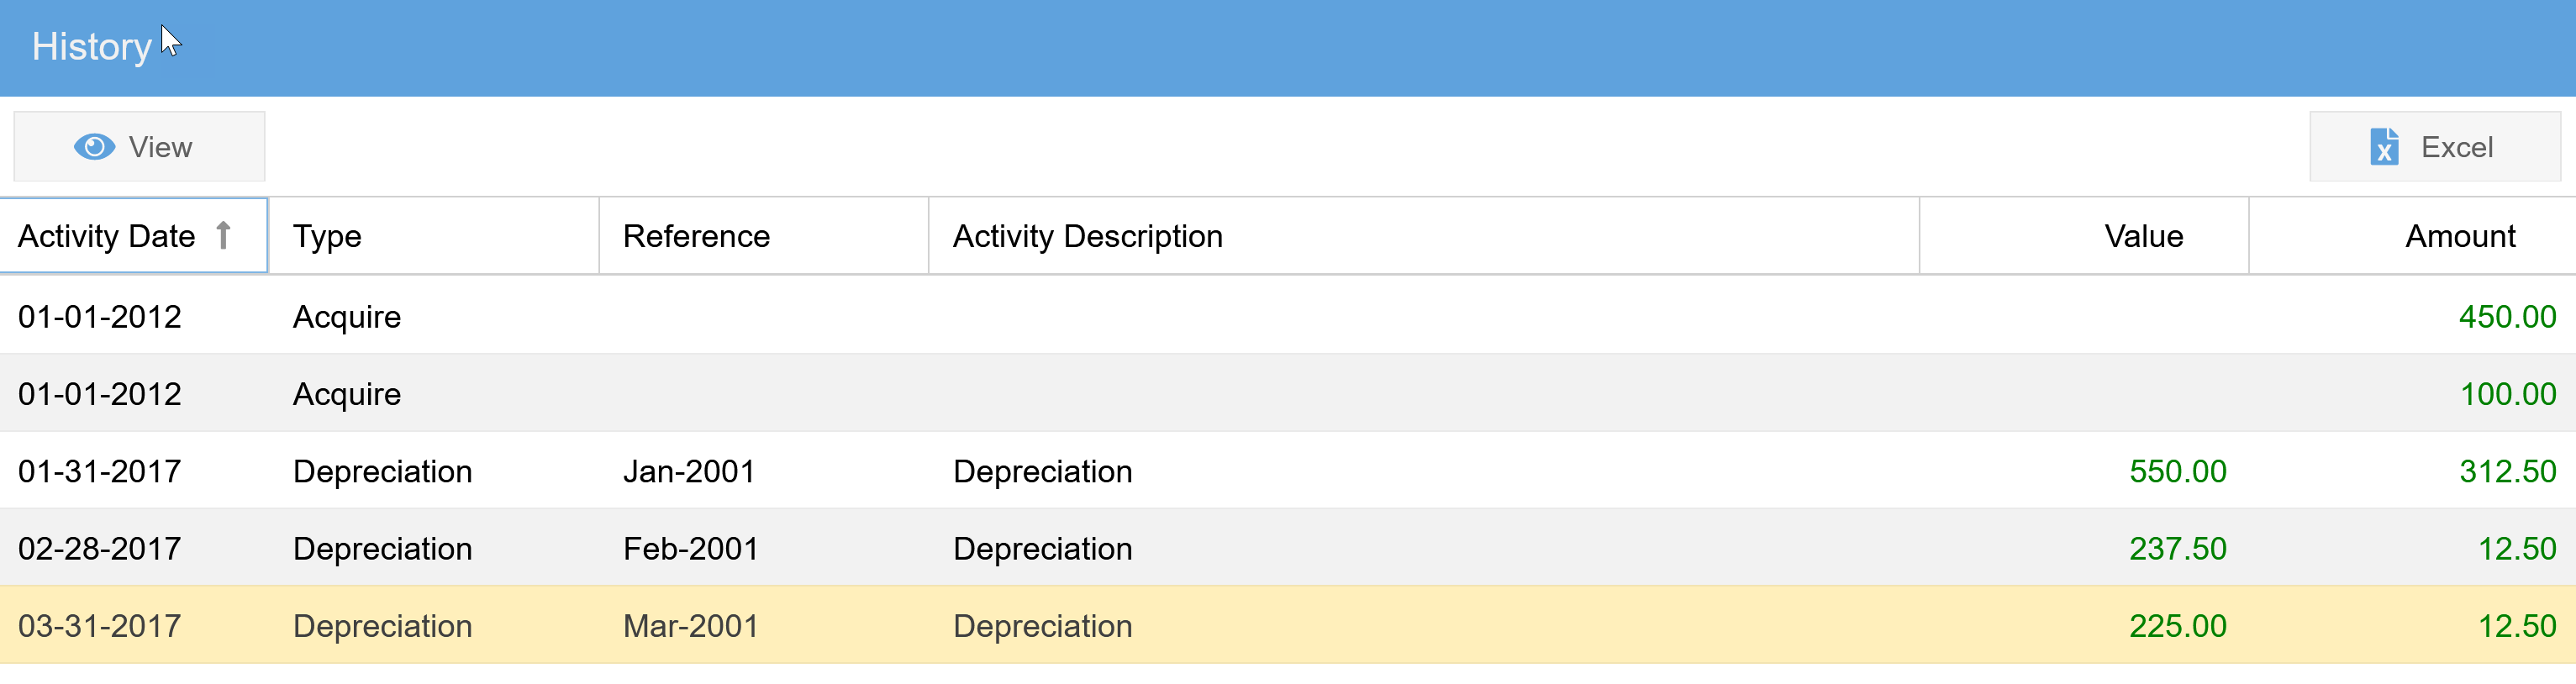Click the Mar-2001 reference cell
The width and height of the screenshot is (2576, 684).
(x=690, y=626)
